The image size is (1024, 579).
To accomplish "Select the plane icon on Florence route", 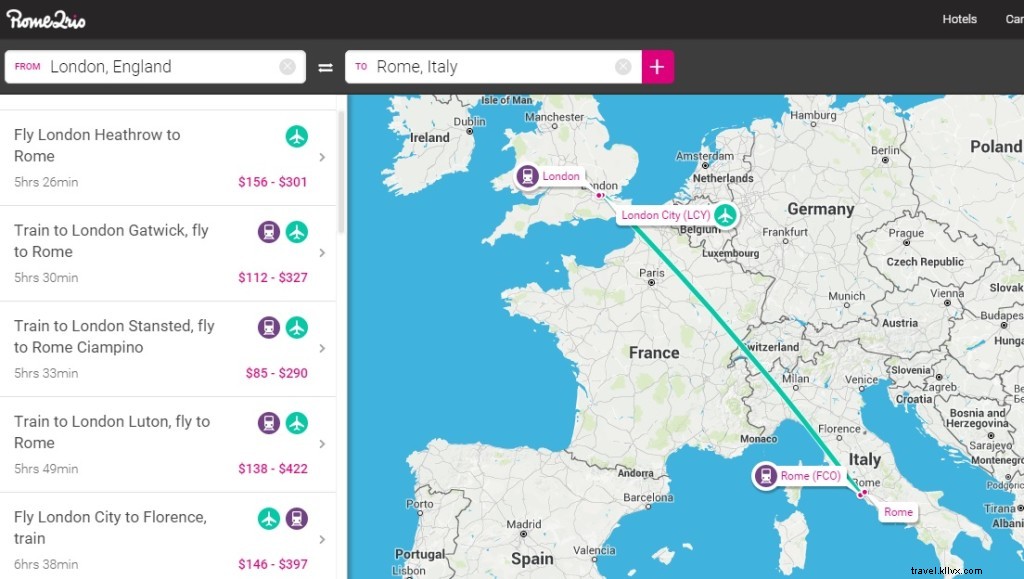I will [268, 518].
